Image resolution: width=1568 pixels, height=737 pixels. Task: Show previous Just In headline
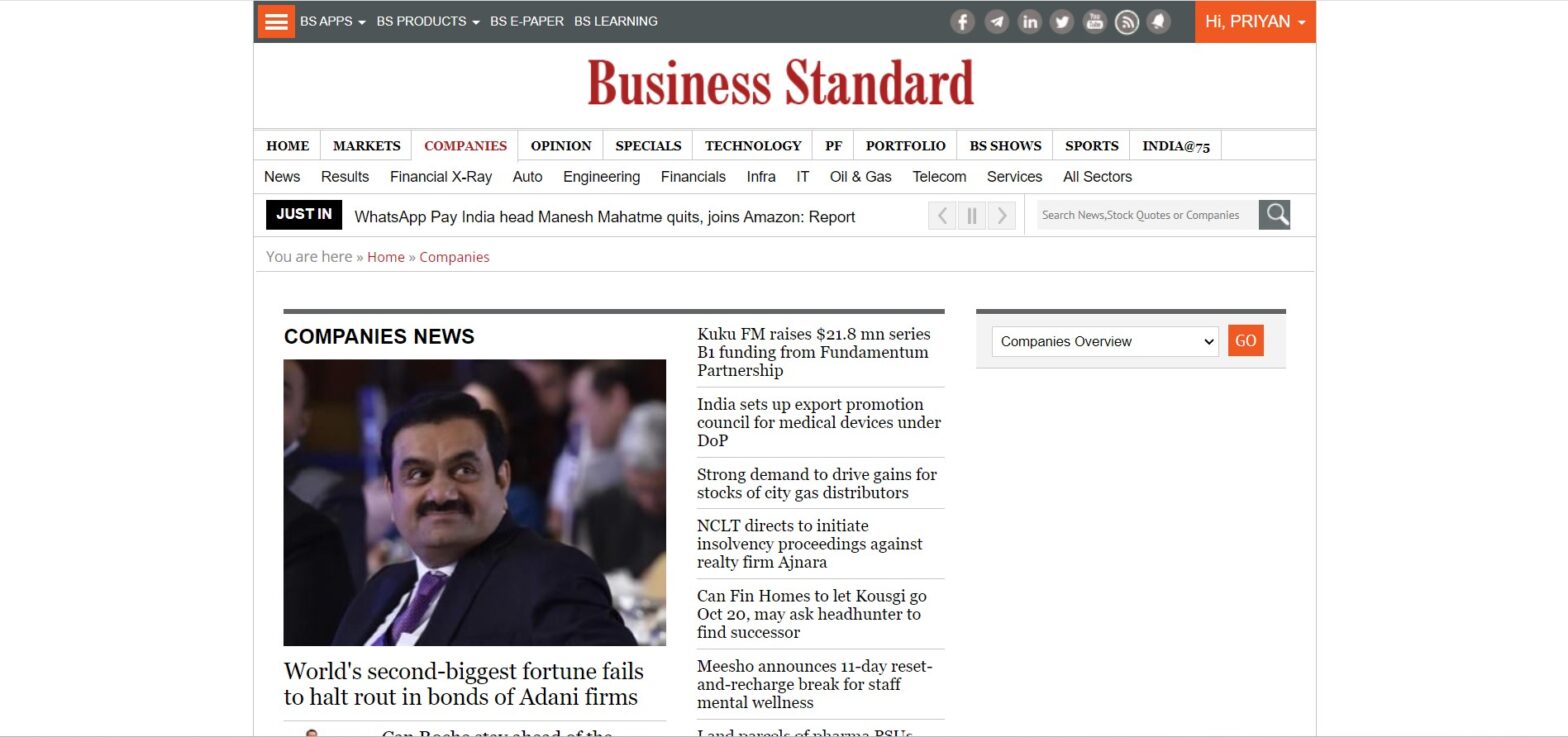[941, 215]
